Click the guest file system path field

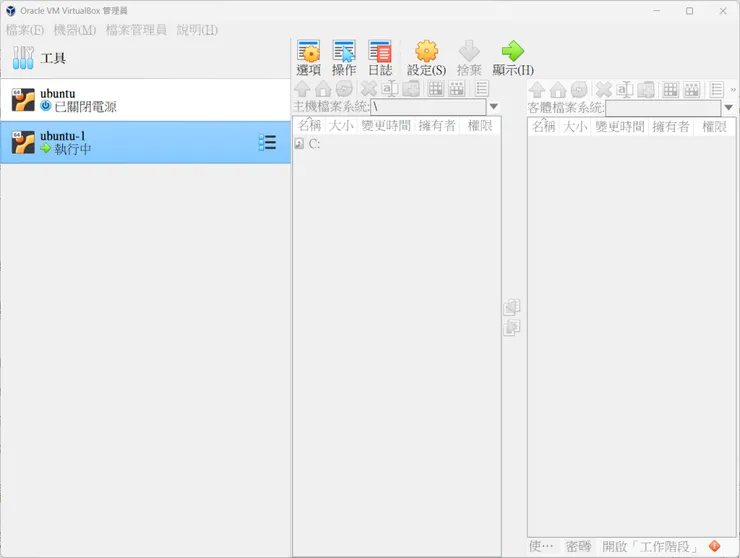click(x=663, y=108)
